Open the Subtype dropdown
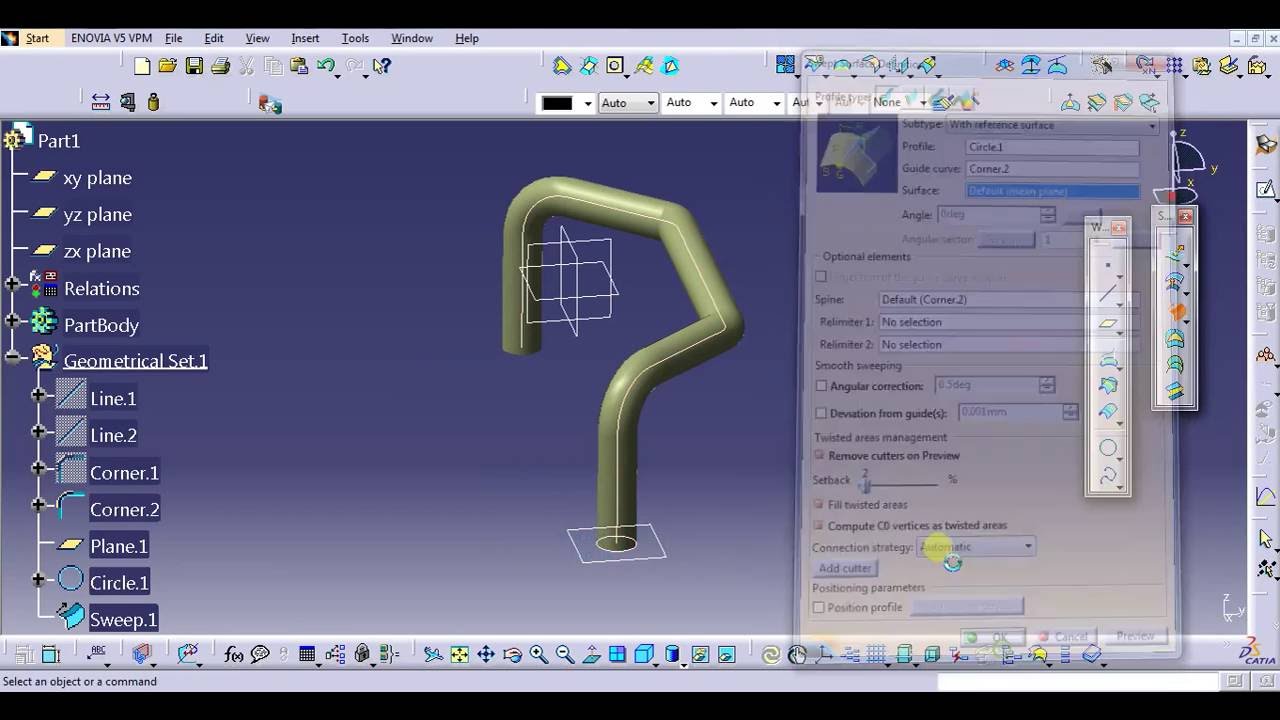 [1152, 125]
